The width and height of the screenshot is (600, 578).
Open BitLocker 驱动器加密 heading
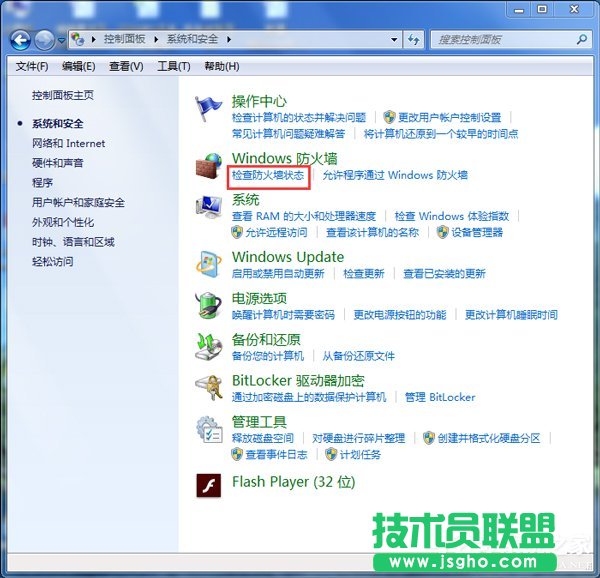[298, 381]
